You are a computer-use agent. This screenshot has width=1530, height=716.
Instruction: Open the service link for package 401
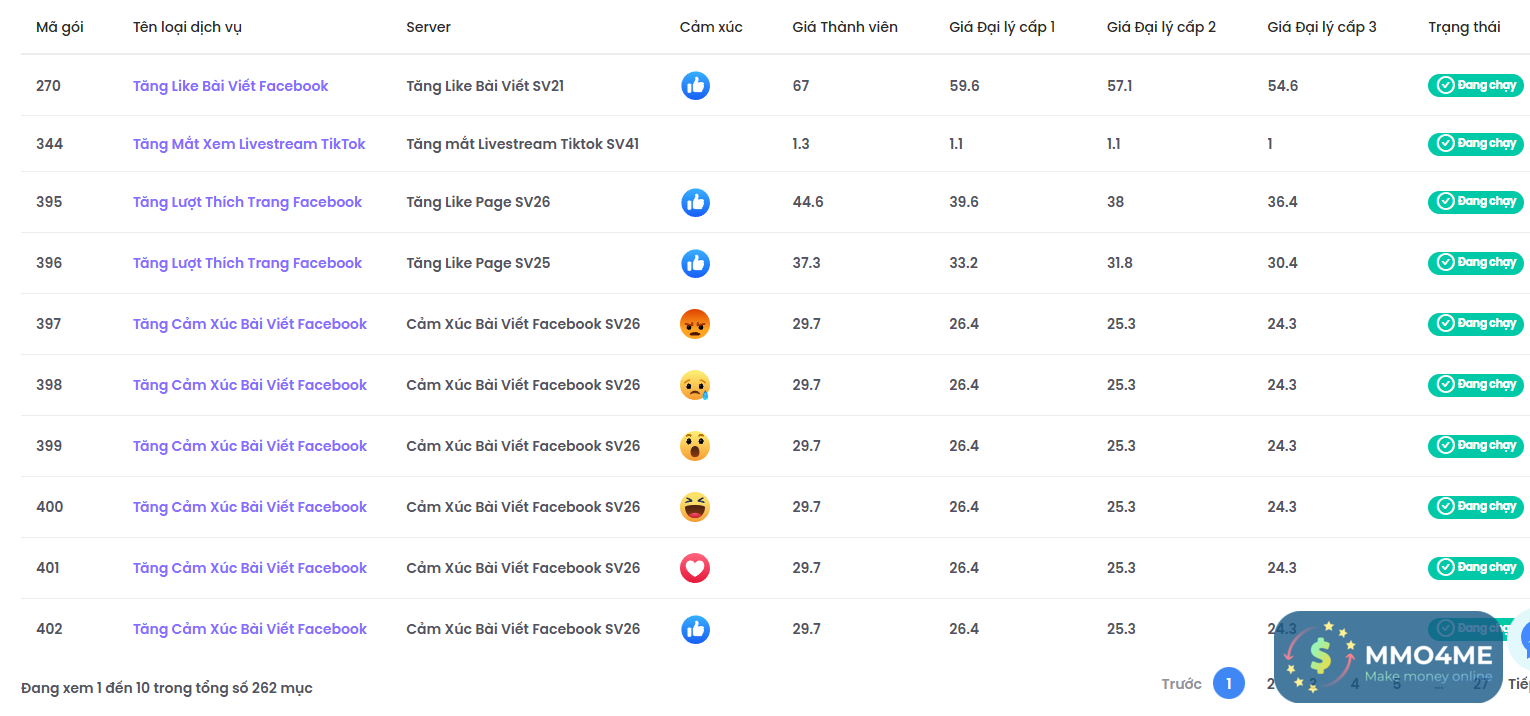click(250, 568)
